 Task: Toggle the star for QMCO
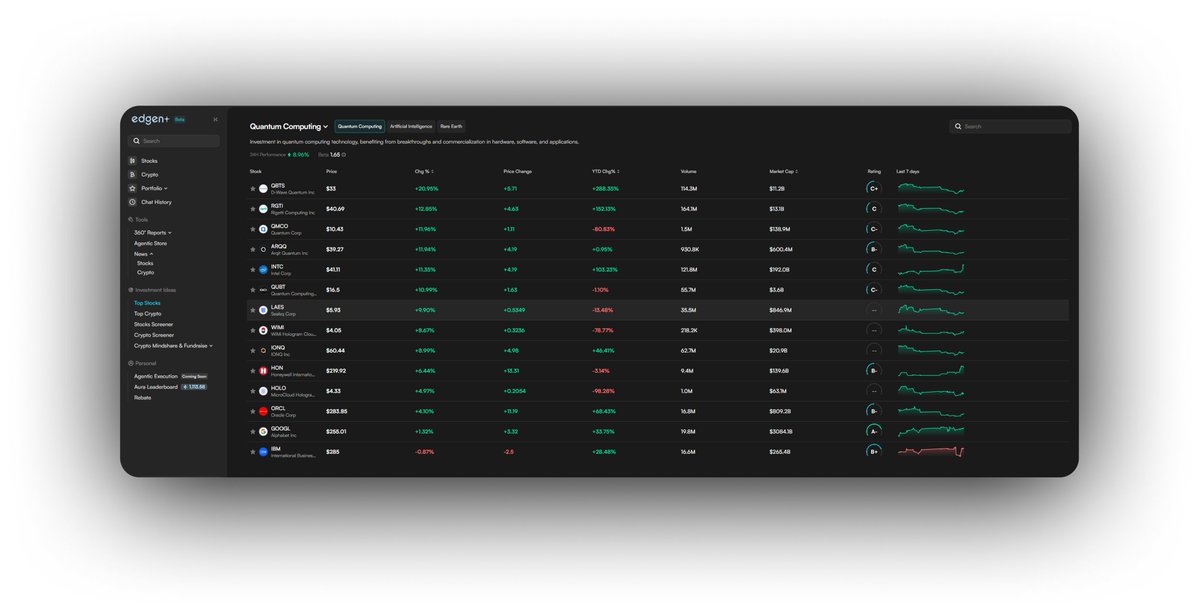pyautogui.click(x=253, y=229)
